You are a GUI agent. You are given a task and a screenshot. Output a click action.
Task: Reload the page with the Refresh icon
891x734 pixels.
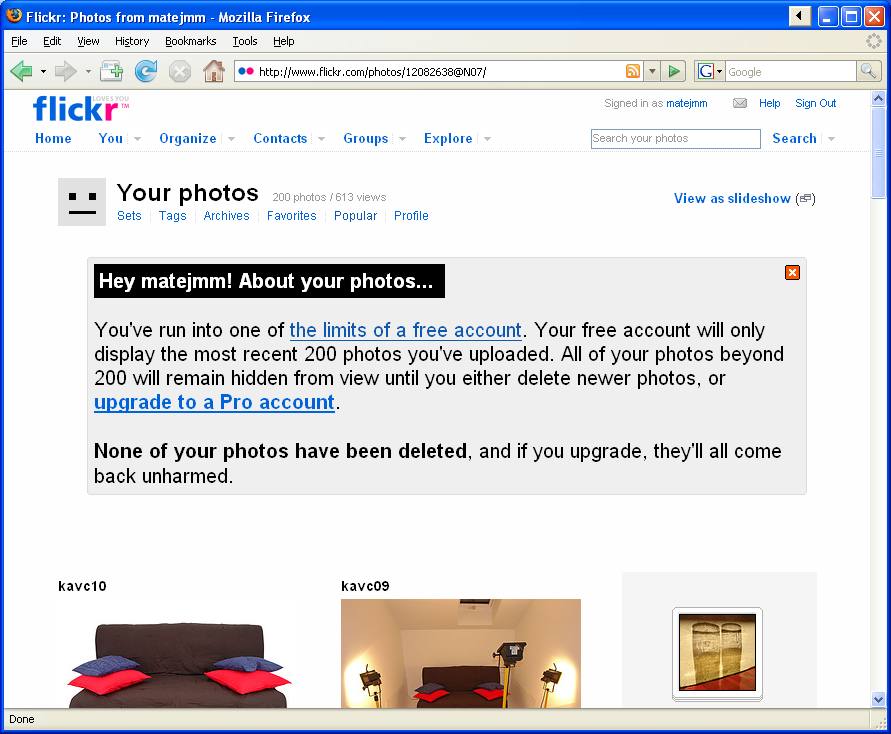click(x=146, y=72)
